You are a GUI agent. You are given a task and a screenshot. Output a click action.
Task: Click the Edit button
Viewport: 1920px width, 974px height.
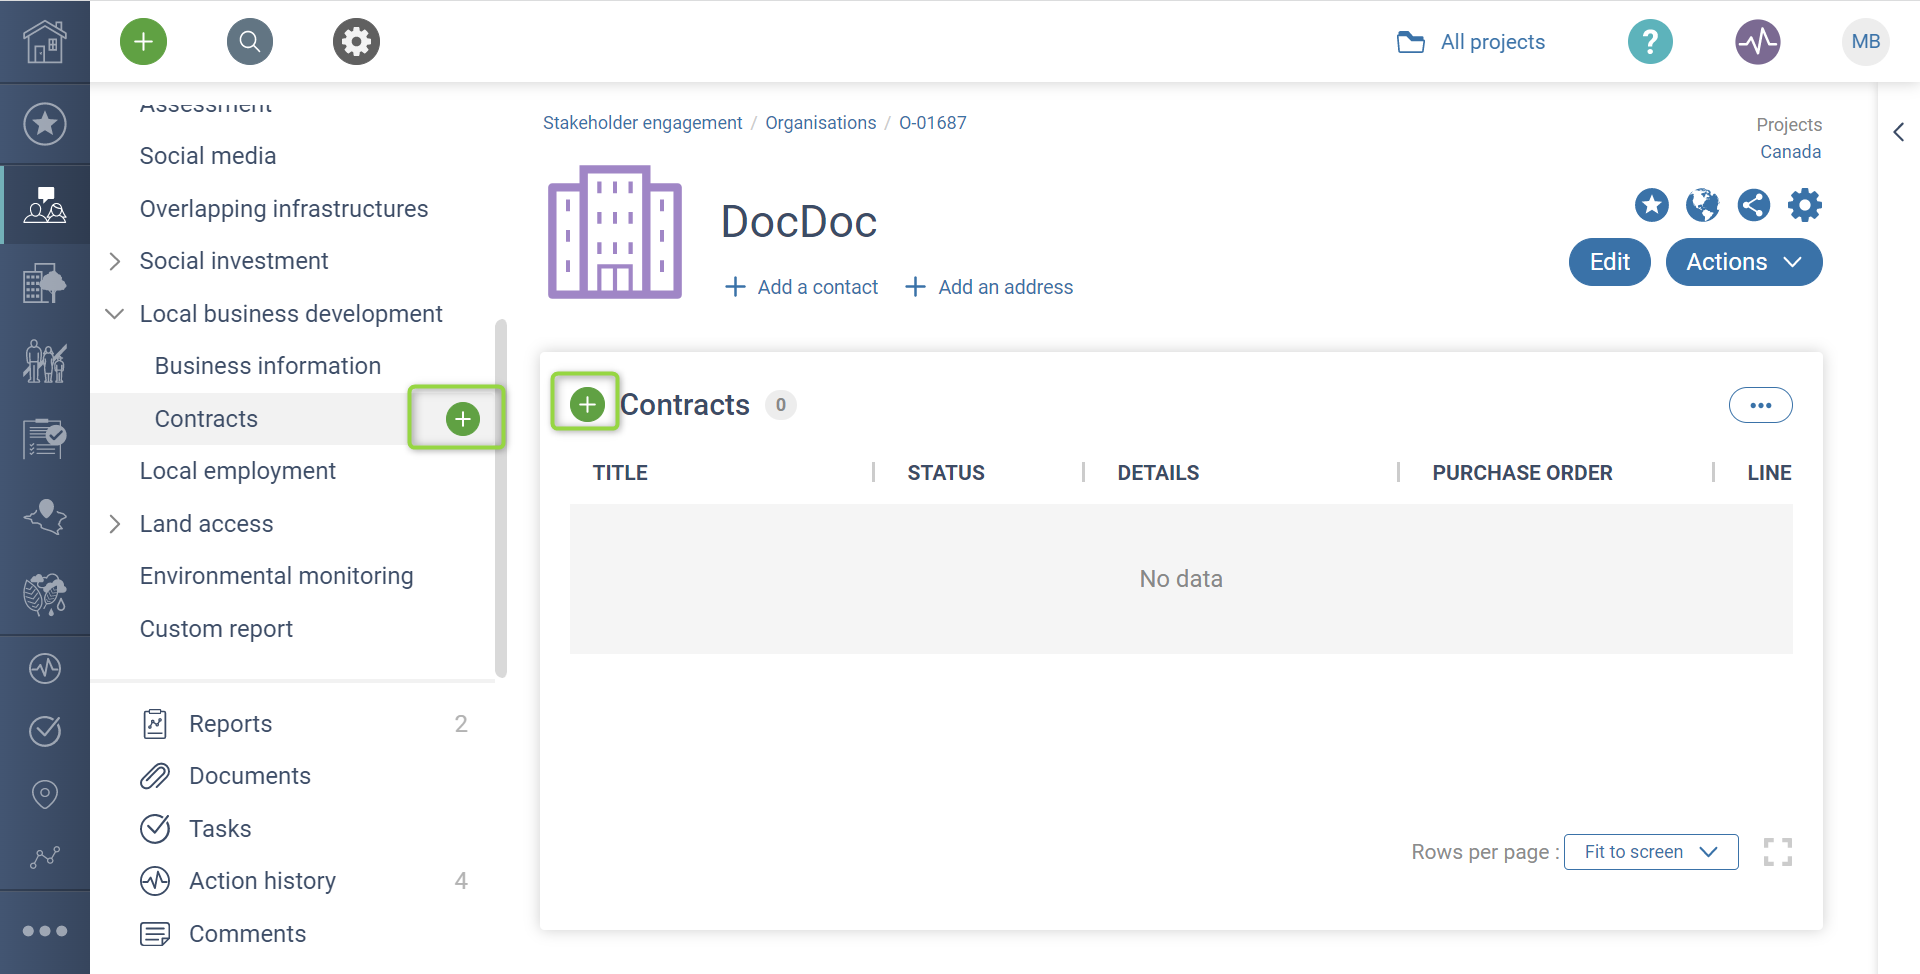1609,262
